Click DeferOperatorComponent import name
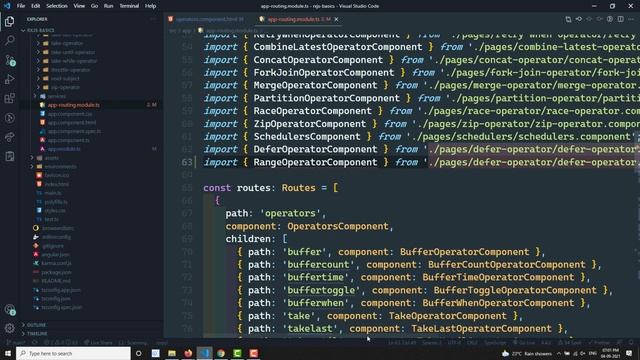This screenshot has width=640, height=360. click(315, 149)
